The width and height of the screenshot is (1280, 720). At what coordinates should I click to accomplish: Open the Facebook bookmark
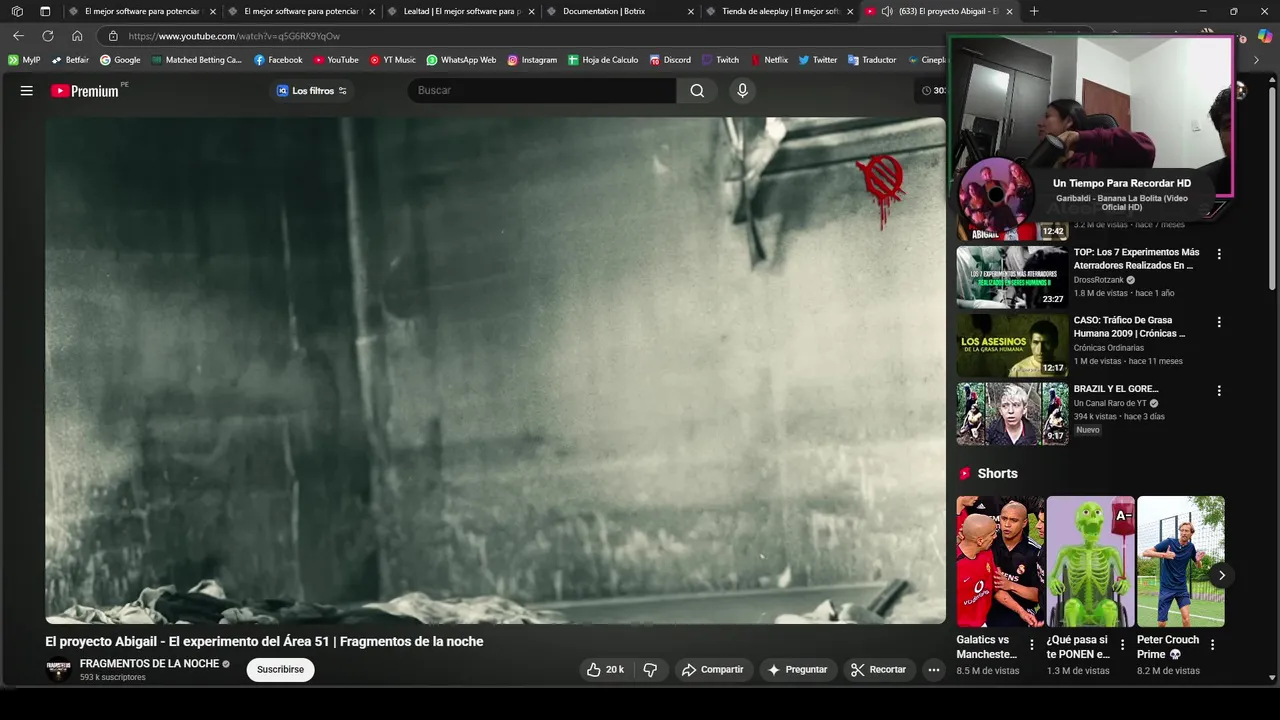pyautogui.click(x=278, y=60)
